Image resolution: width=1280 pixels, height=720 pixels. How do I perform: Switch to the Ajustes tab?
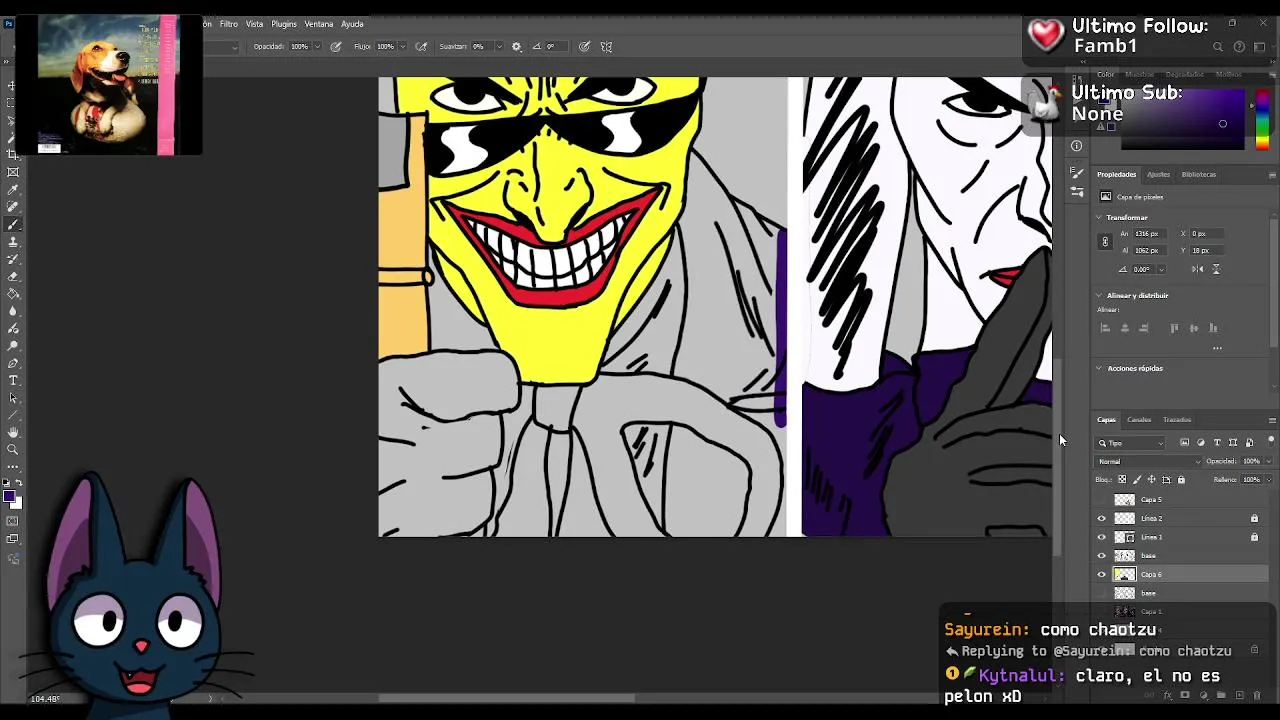pyautogui.click(x=1158, y=174)
